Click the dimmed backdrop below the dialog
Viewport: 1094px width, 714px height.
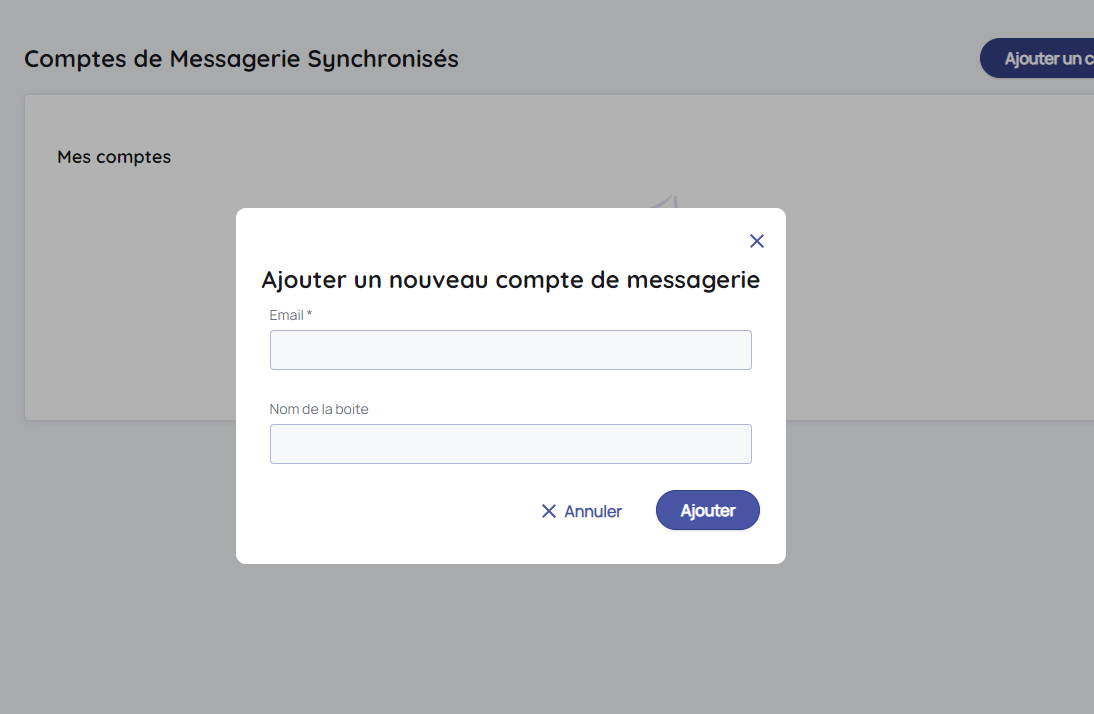coord(510,640)
